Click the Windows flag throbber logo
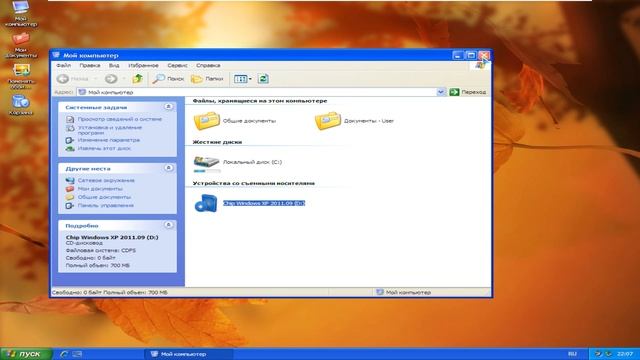 480,66
